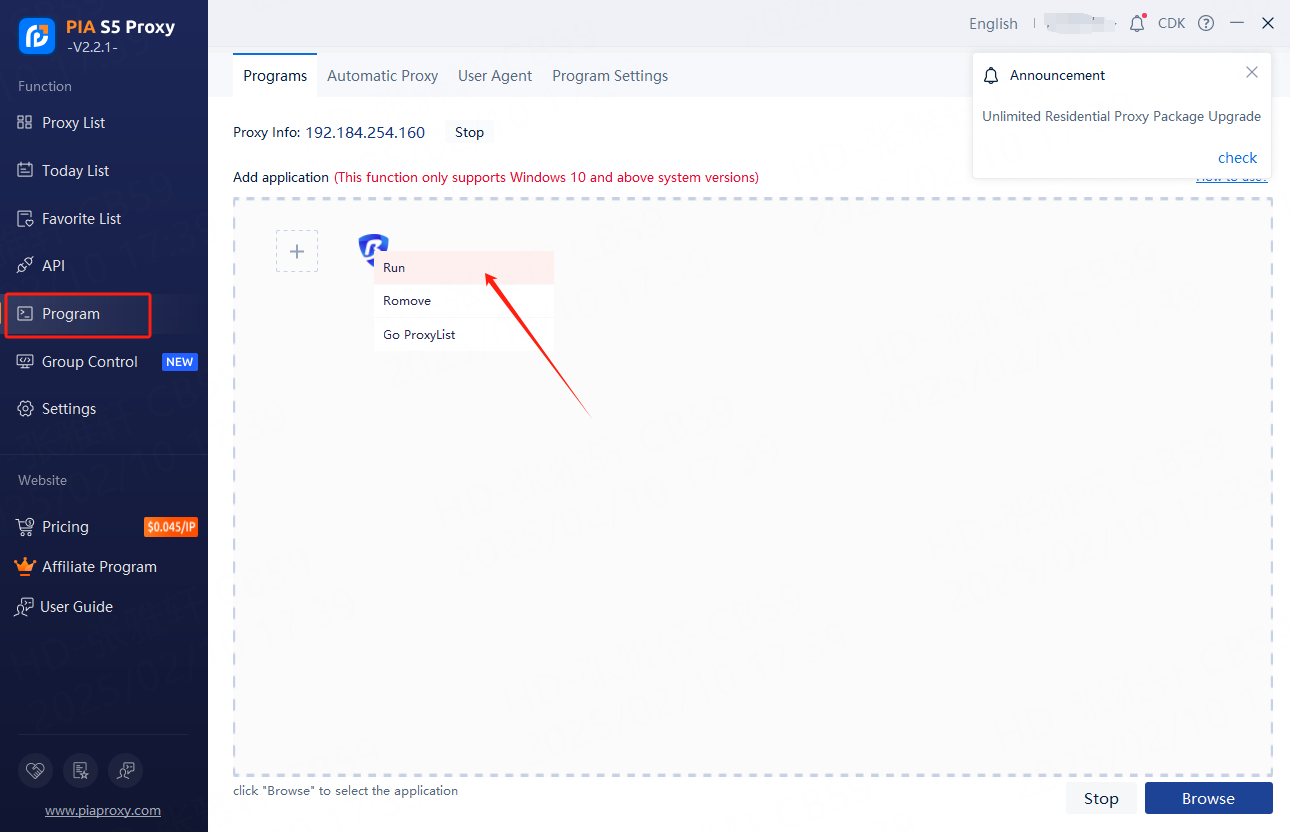Viewport: 1290px width, 832px height.
Task: Close the Announcement popup
Action: coord(1251,73)
